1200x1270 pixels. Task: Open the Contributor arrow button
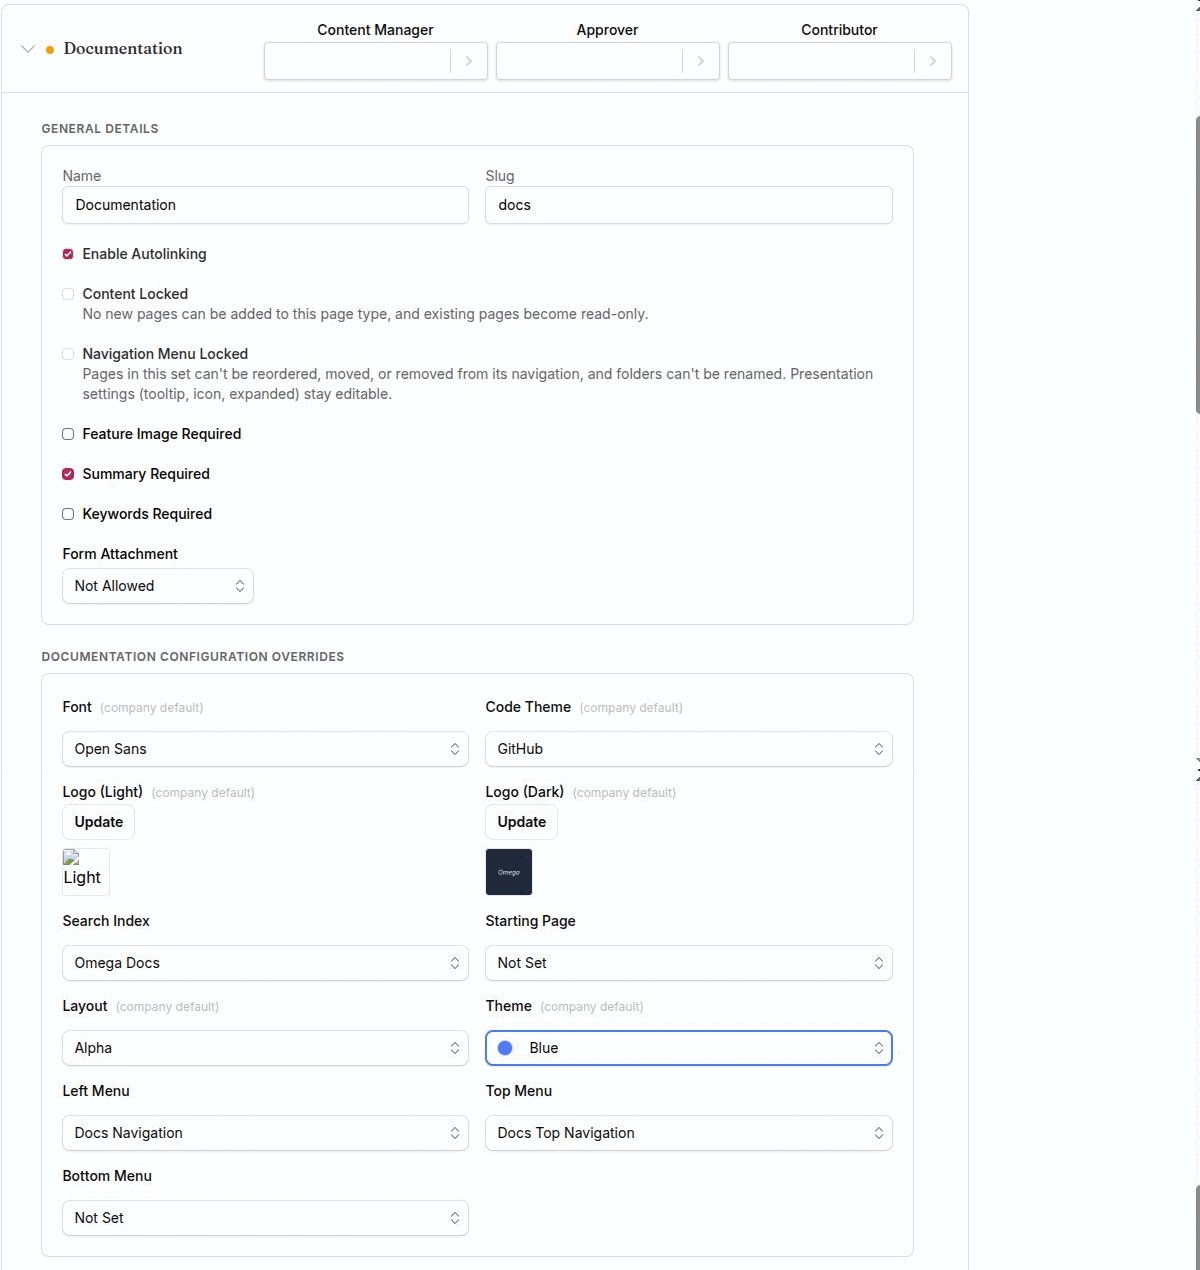pyautogui.click(x=933, y=61)
